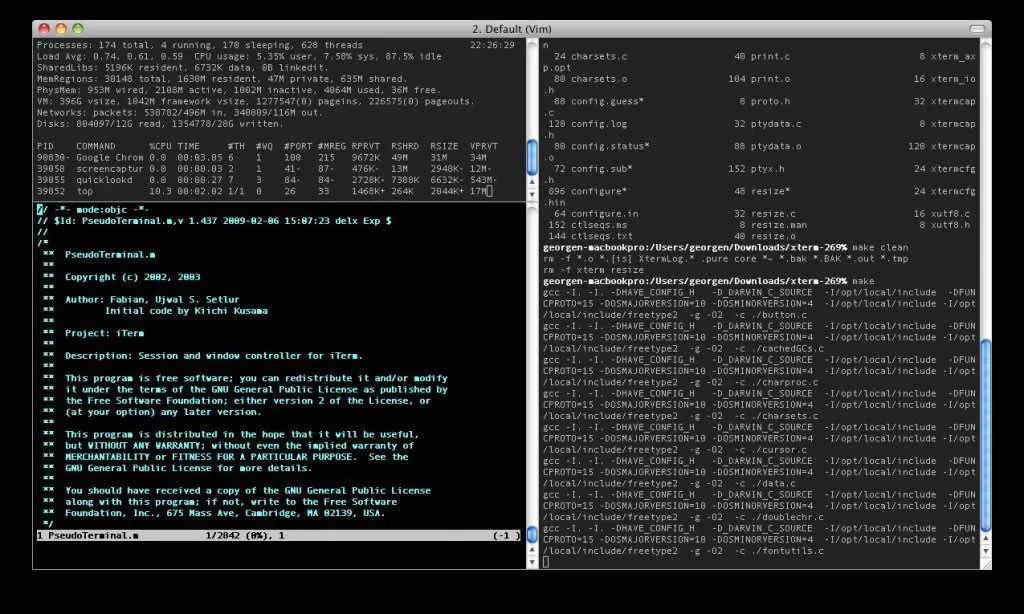
Task: Minimize the window using the yellow button
Action: (x=62, y=29)
